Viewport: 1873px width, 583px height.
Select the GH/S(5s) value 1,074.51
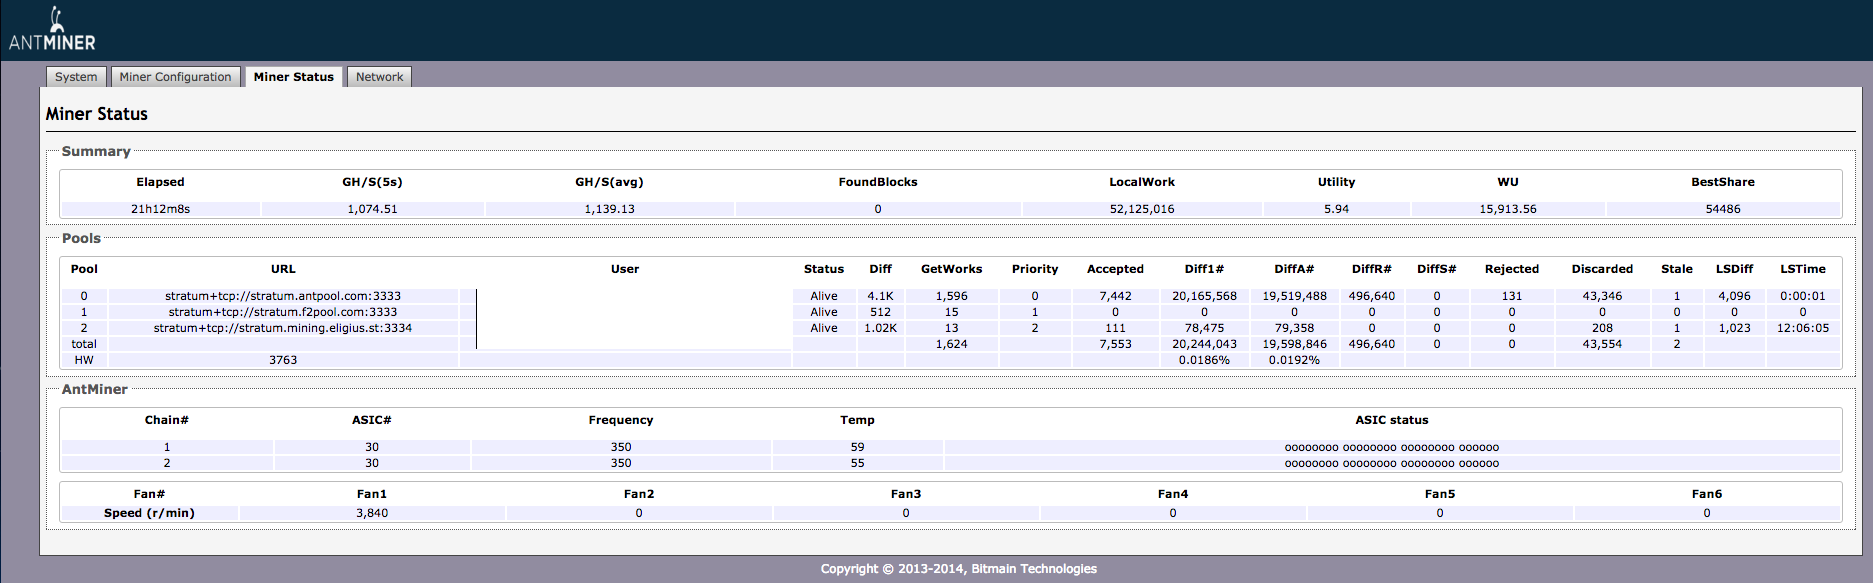pyautogui.click(x=372, y=209)
